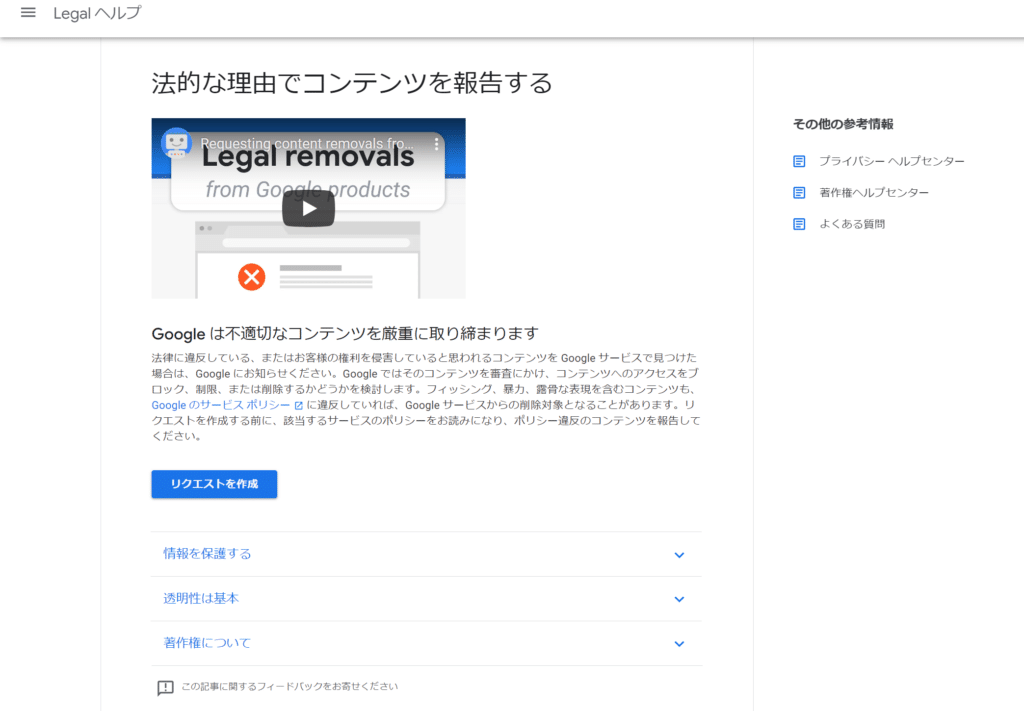Click the video title text overlay

click(x=300, y=144)
